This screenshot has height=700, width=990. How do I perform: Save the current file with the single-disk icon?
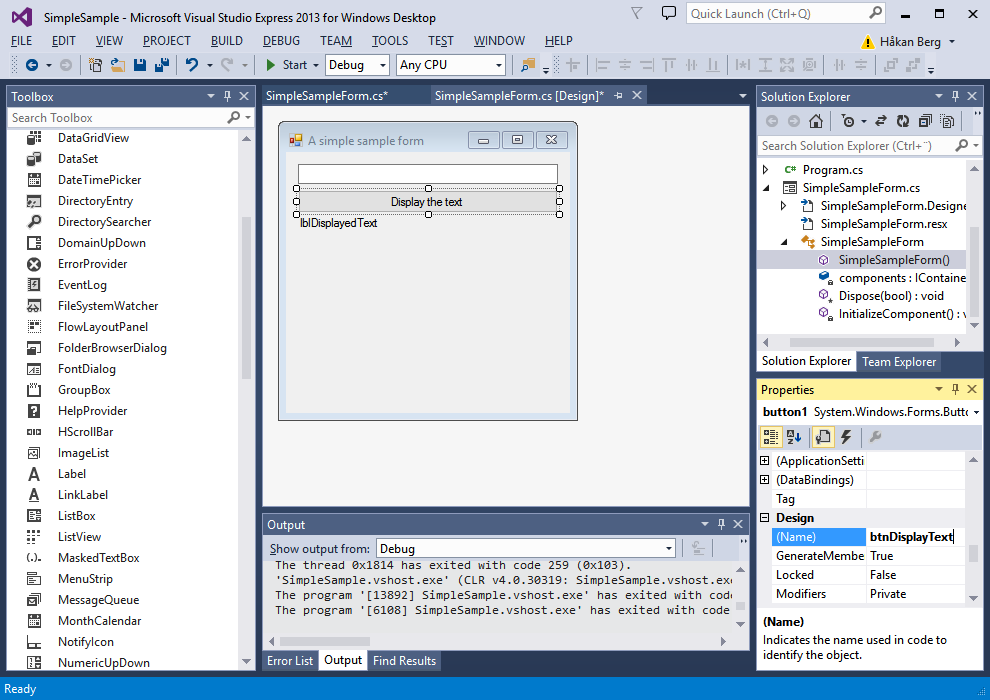point(140,65)
